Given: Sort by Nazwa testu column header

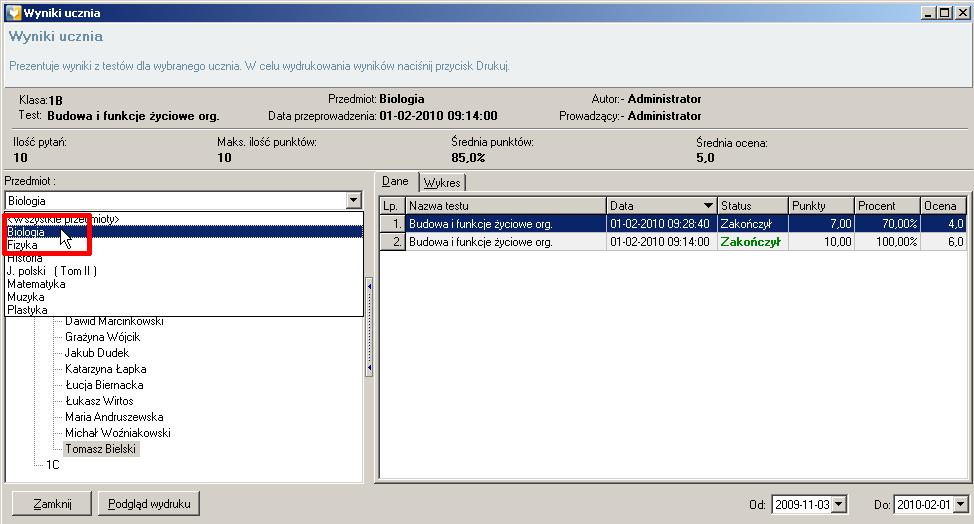Looking at the screenshot, I should click(x=505, y=206).
